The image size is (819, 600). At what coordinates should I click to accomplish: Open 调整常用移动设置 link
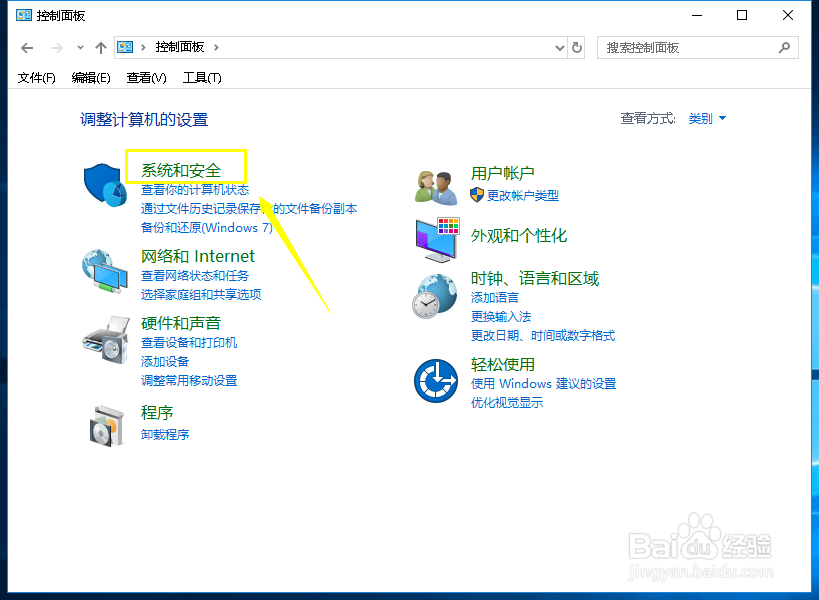tap(189, 380)
